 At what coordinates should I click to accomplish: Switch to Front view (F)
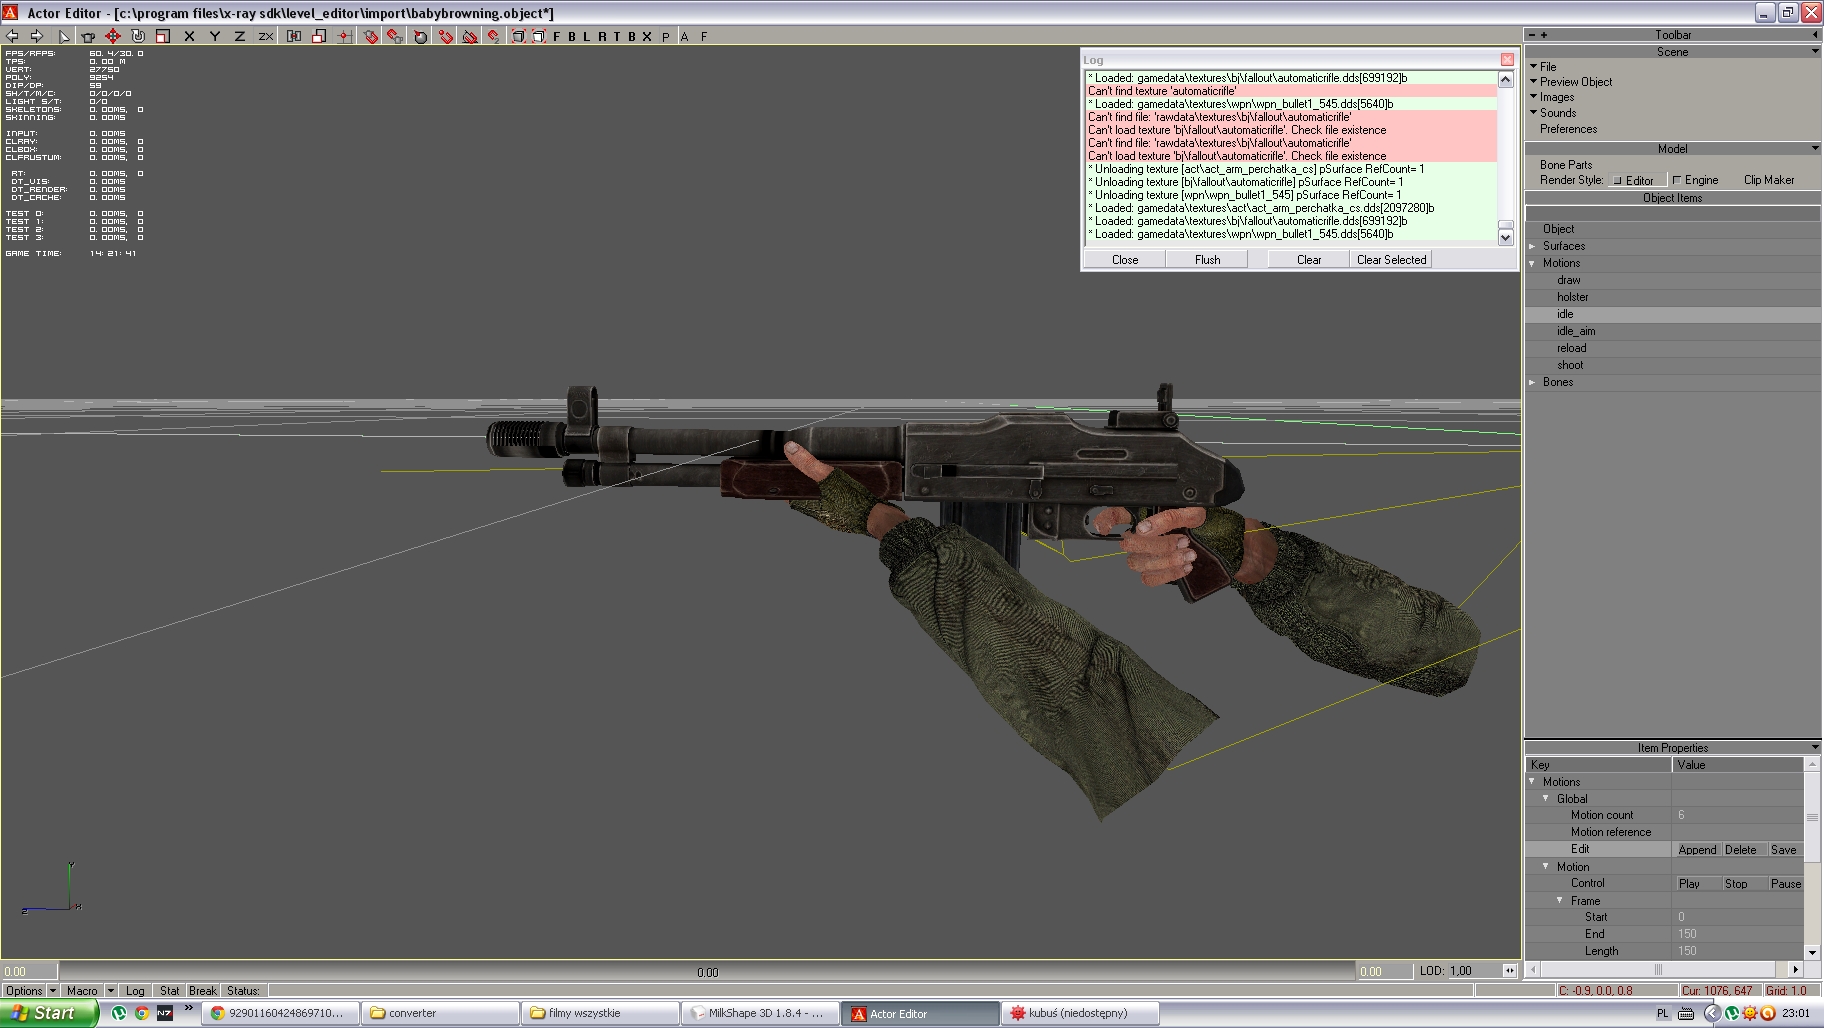(x=557, y=36)
